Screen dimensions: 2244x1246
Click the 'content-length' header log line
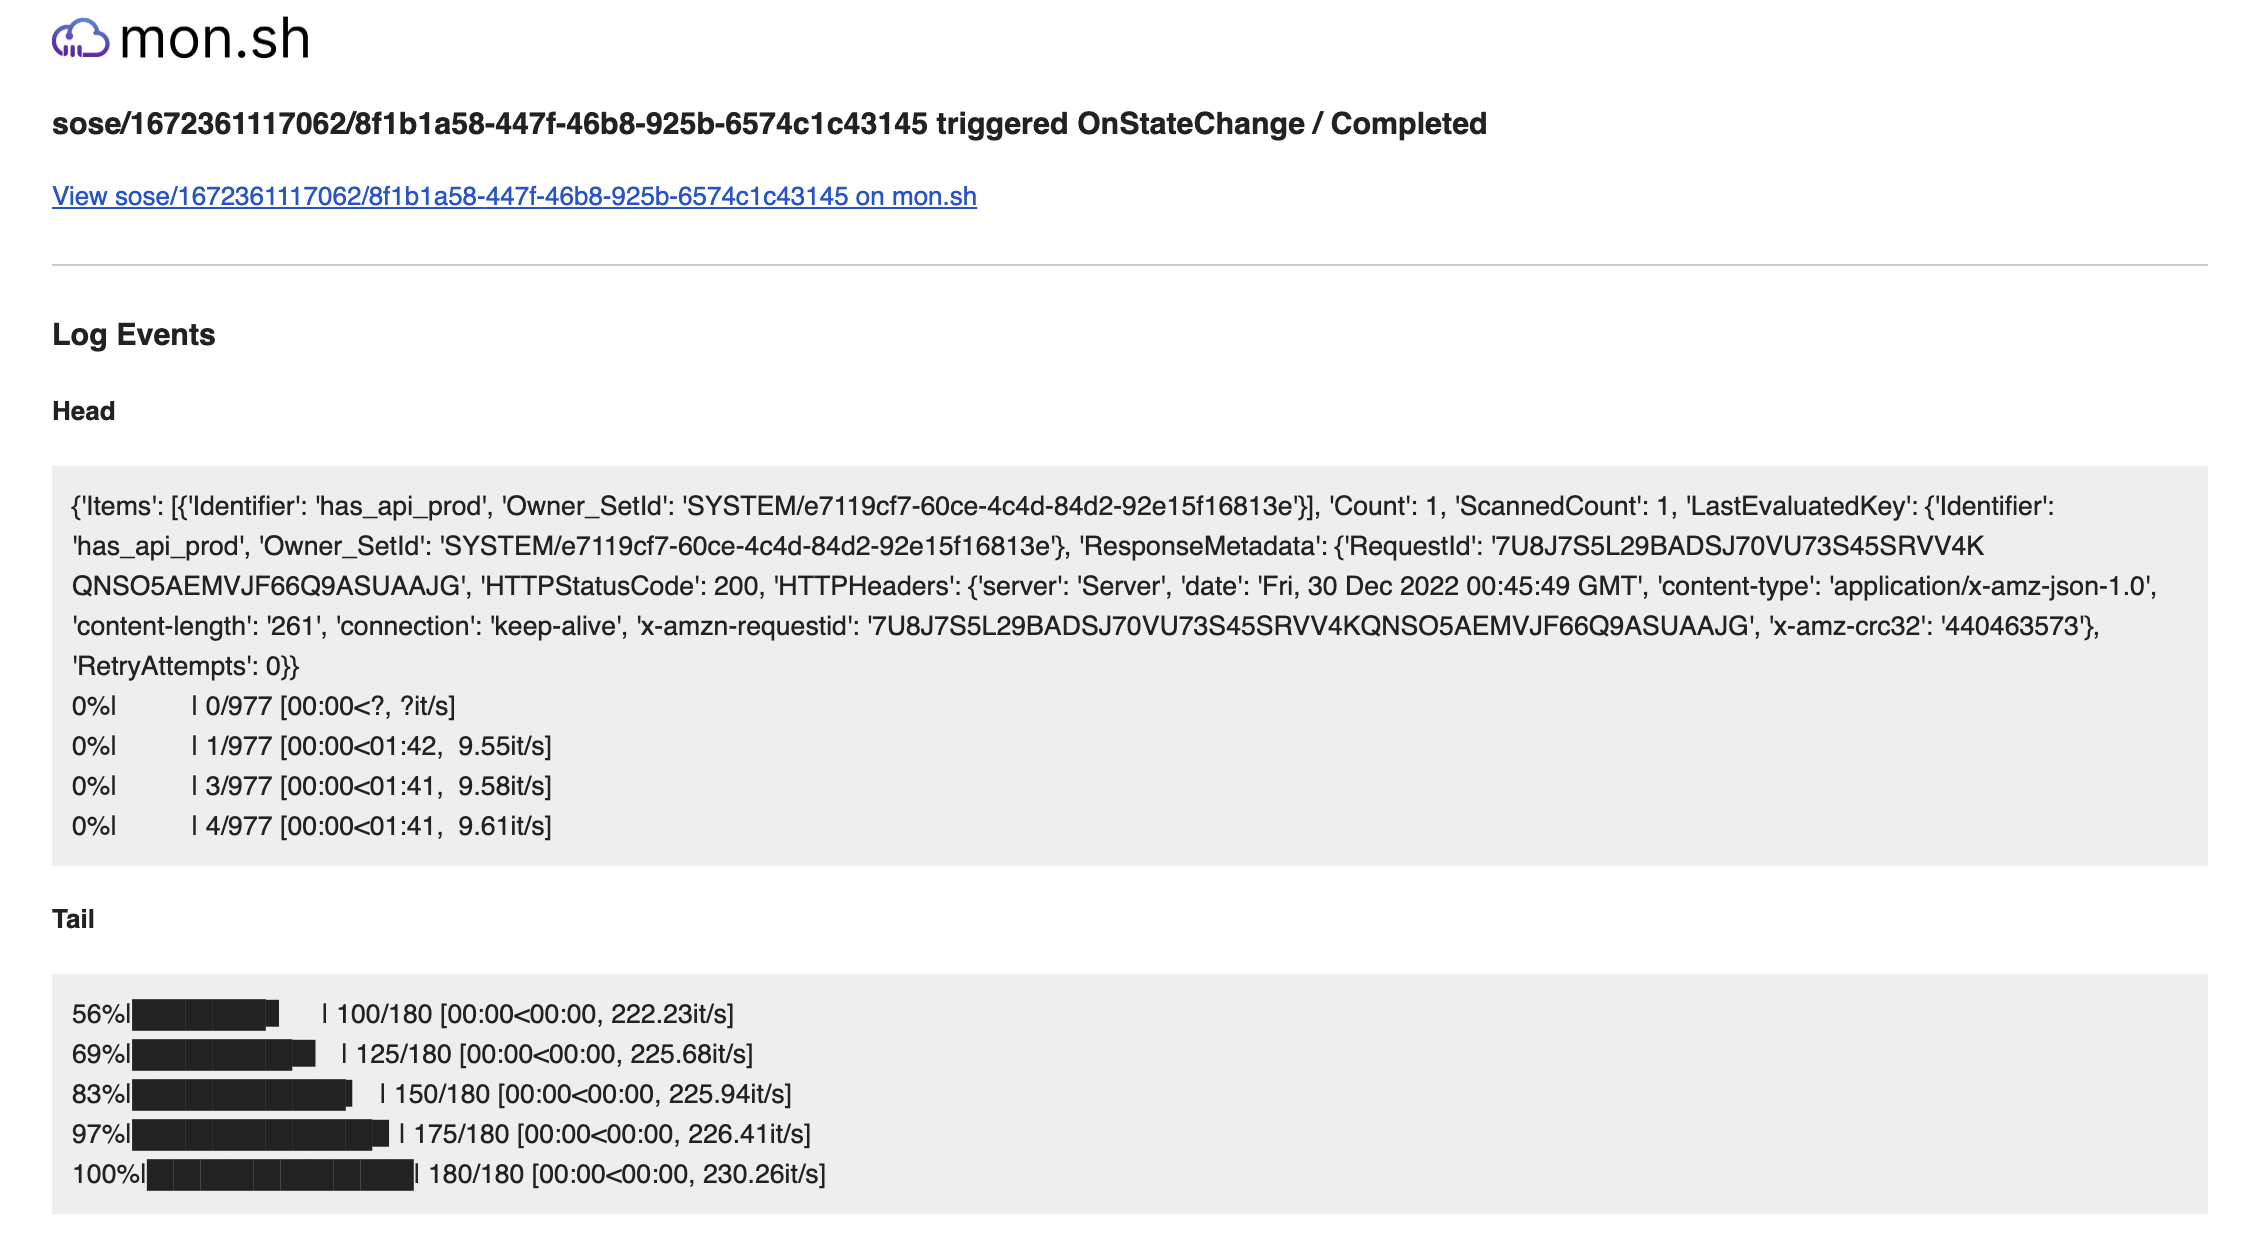click(1086, 626)
